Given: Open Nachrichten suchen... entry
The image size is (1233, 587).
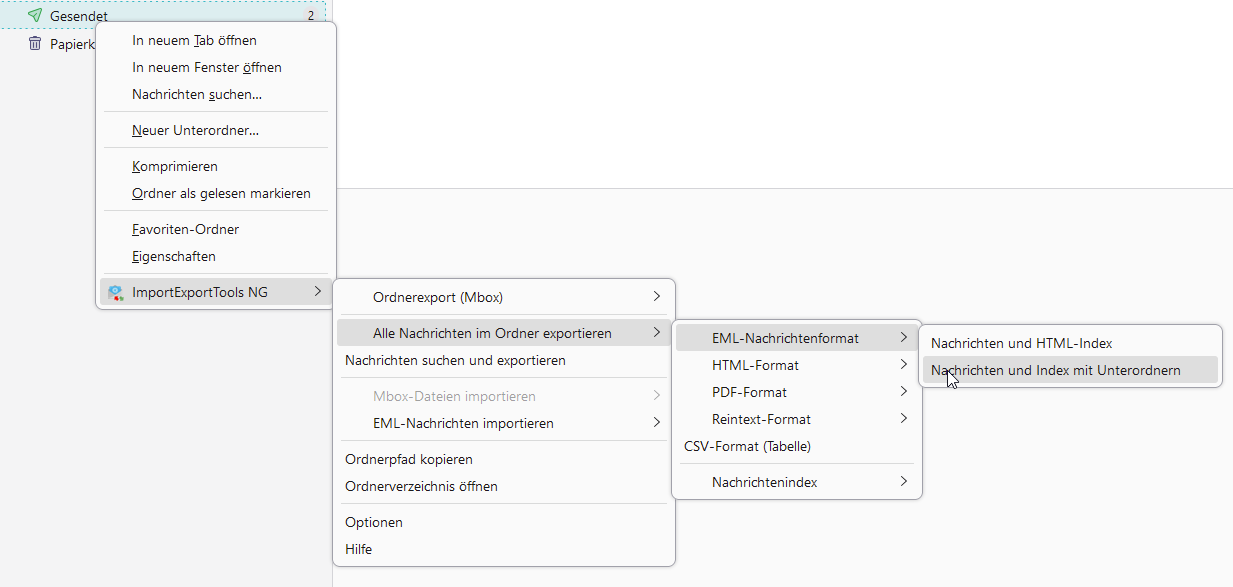Looking at the screenshot, I should [x=197, y=94].
